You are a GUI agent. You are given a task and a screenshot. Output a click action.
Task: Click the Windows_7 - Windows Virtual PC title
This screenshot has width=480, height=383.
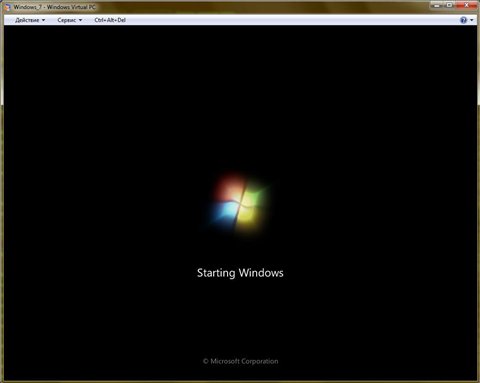[55, 7]
